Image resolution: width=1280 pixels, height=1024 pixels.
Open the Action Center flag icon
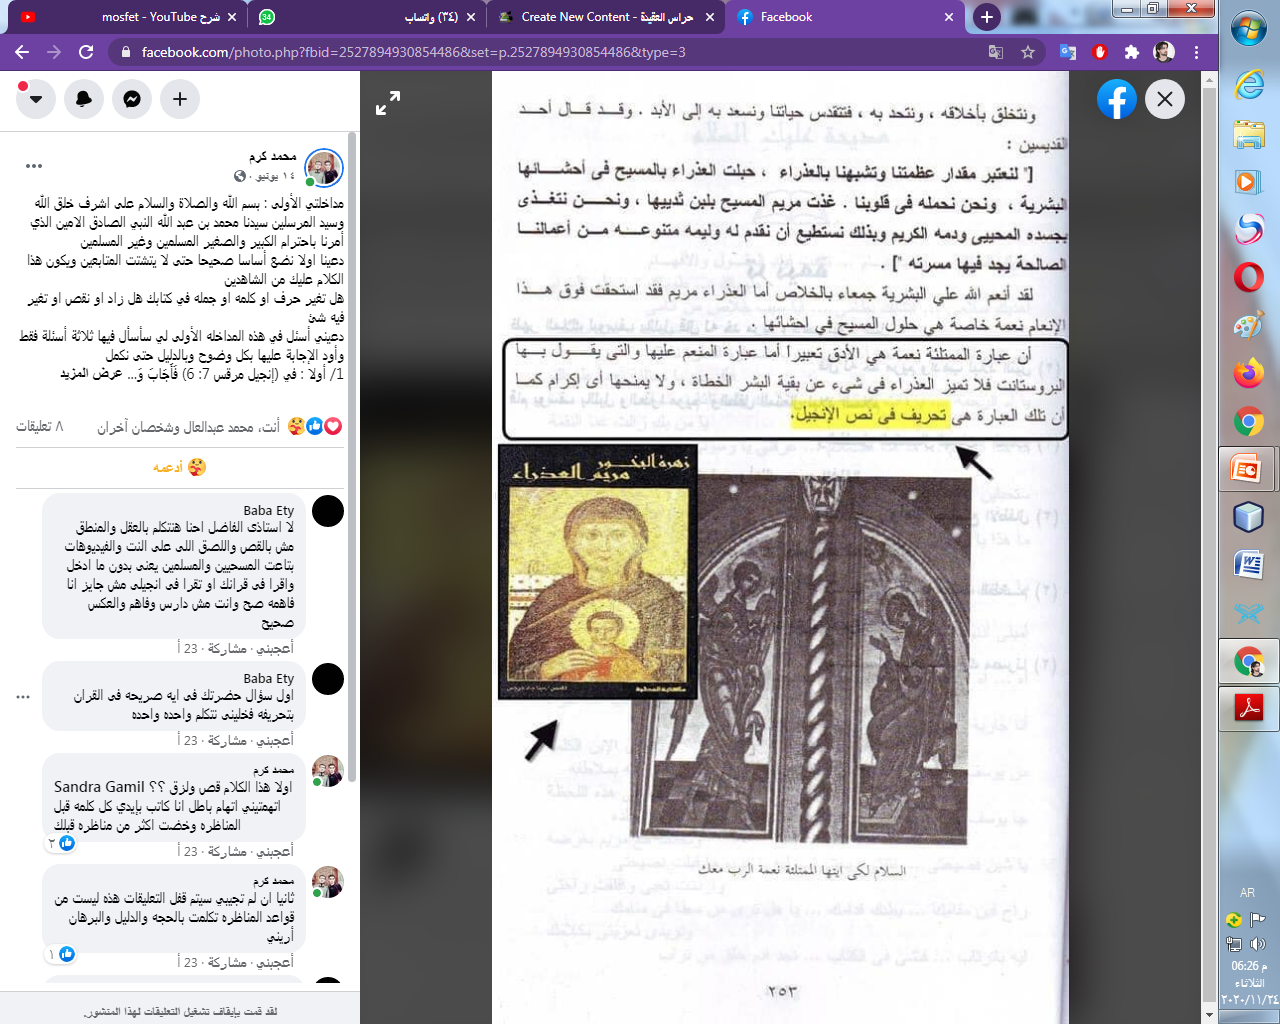pyautogui.click(x=1258, y=920)
